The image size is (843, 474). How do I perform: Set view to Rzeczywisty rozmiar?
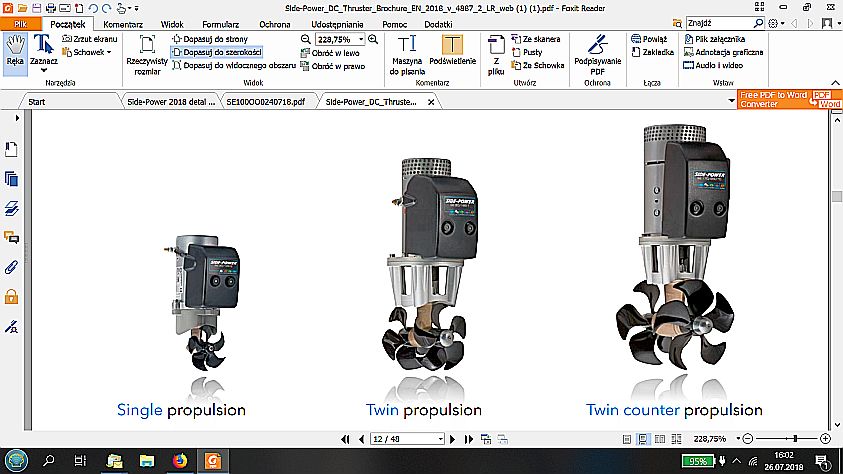pyautogui.click(x=147, y=55)
